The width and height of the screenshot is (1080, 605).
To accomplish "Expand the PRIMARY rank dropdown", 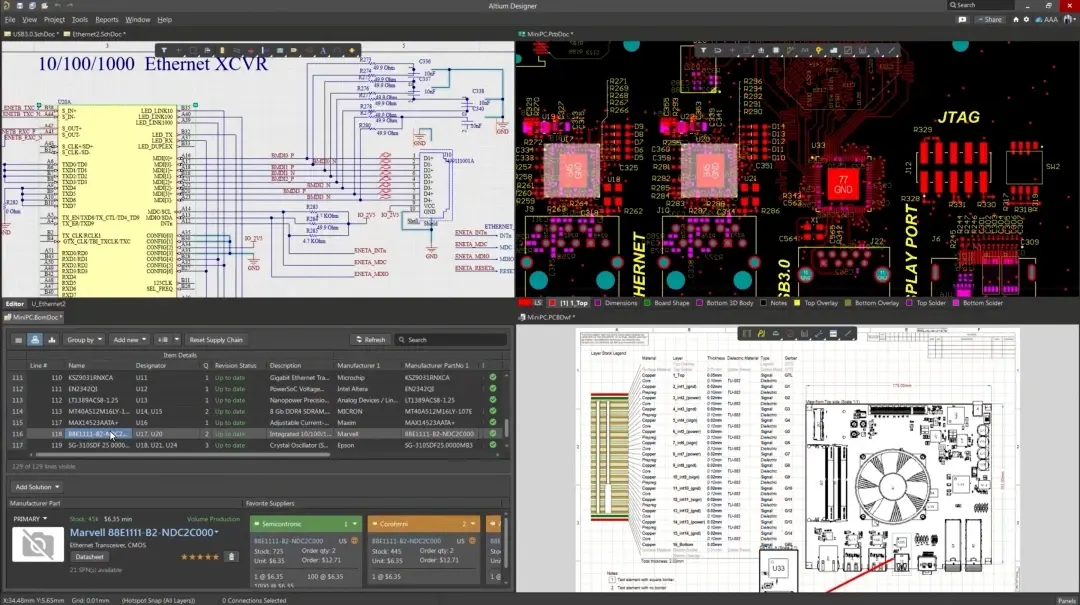I will click(30, 519).
